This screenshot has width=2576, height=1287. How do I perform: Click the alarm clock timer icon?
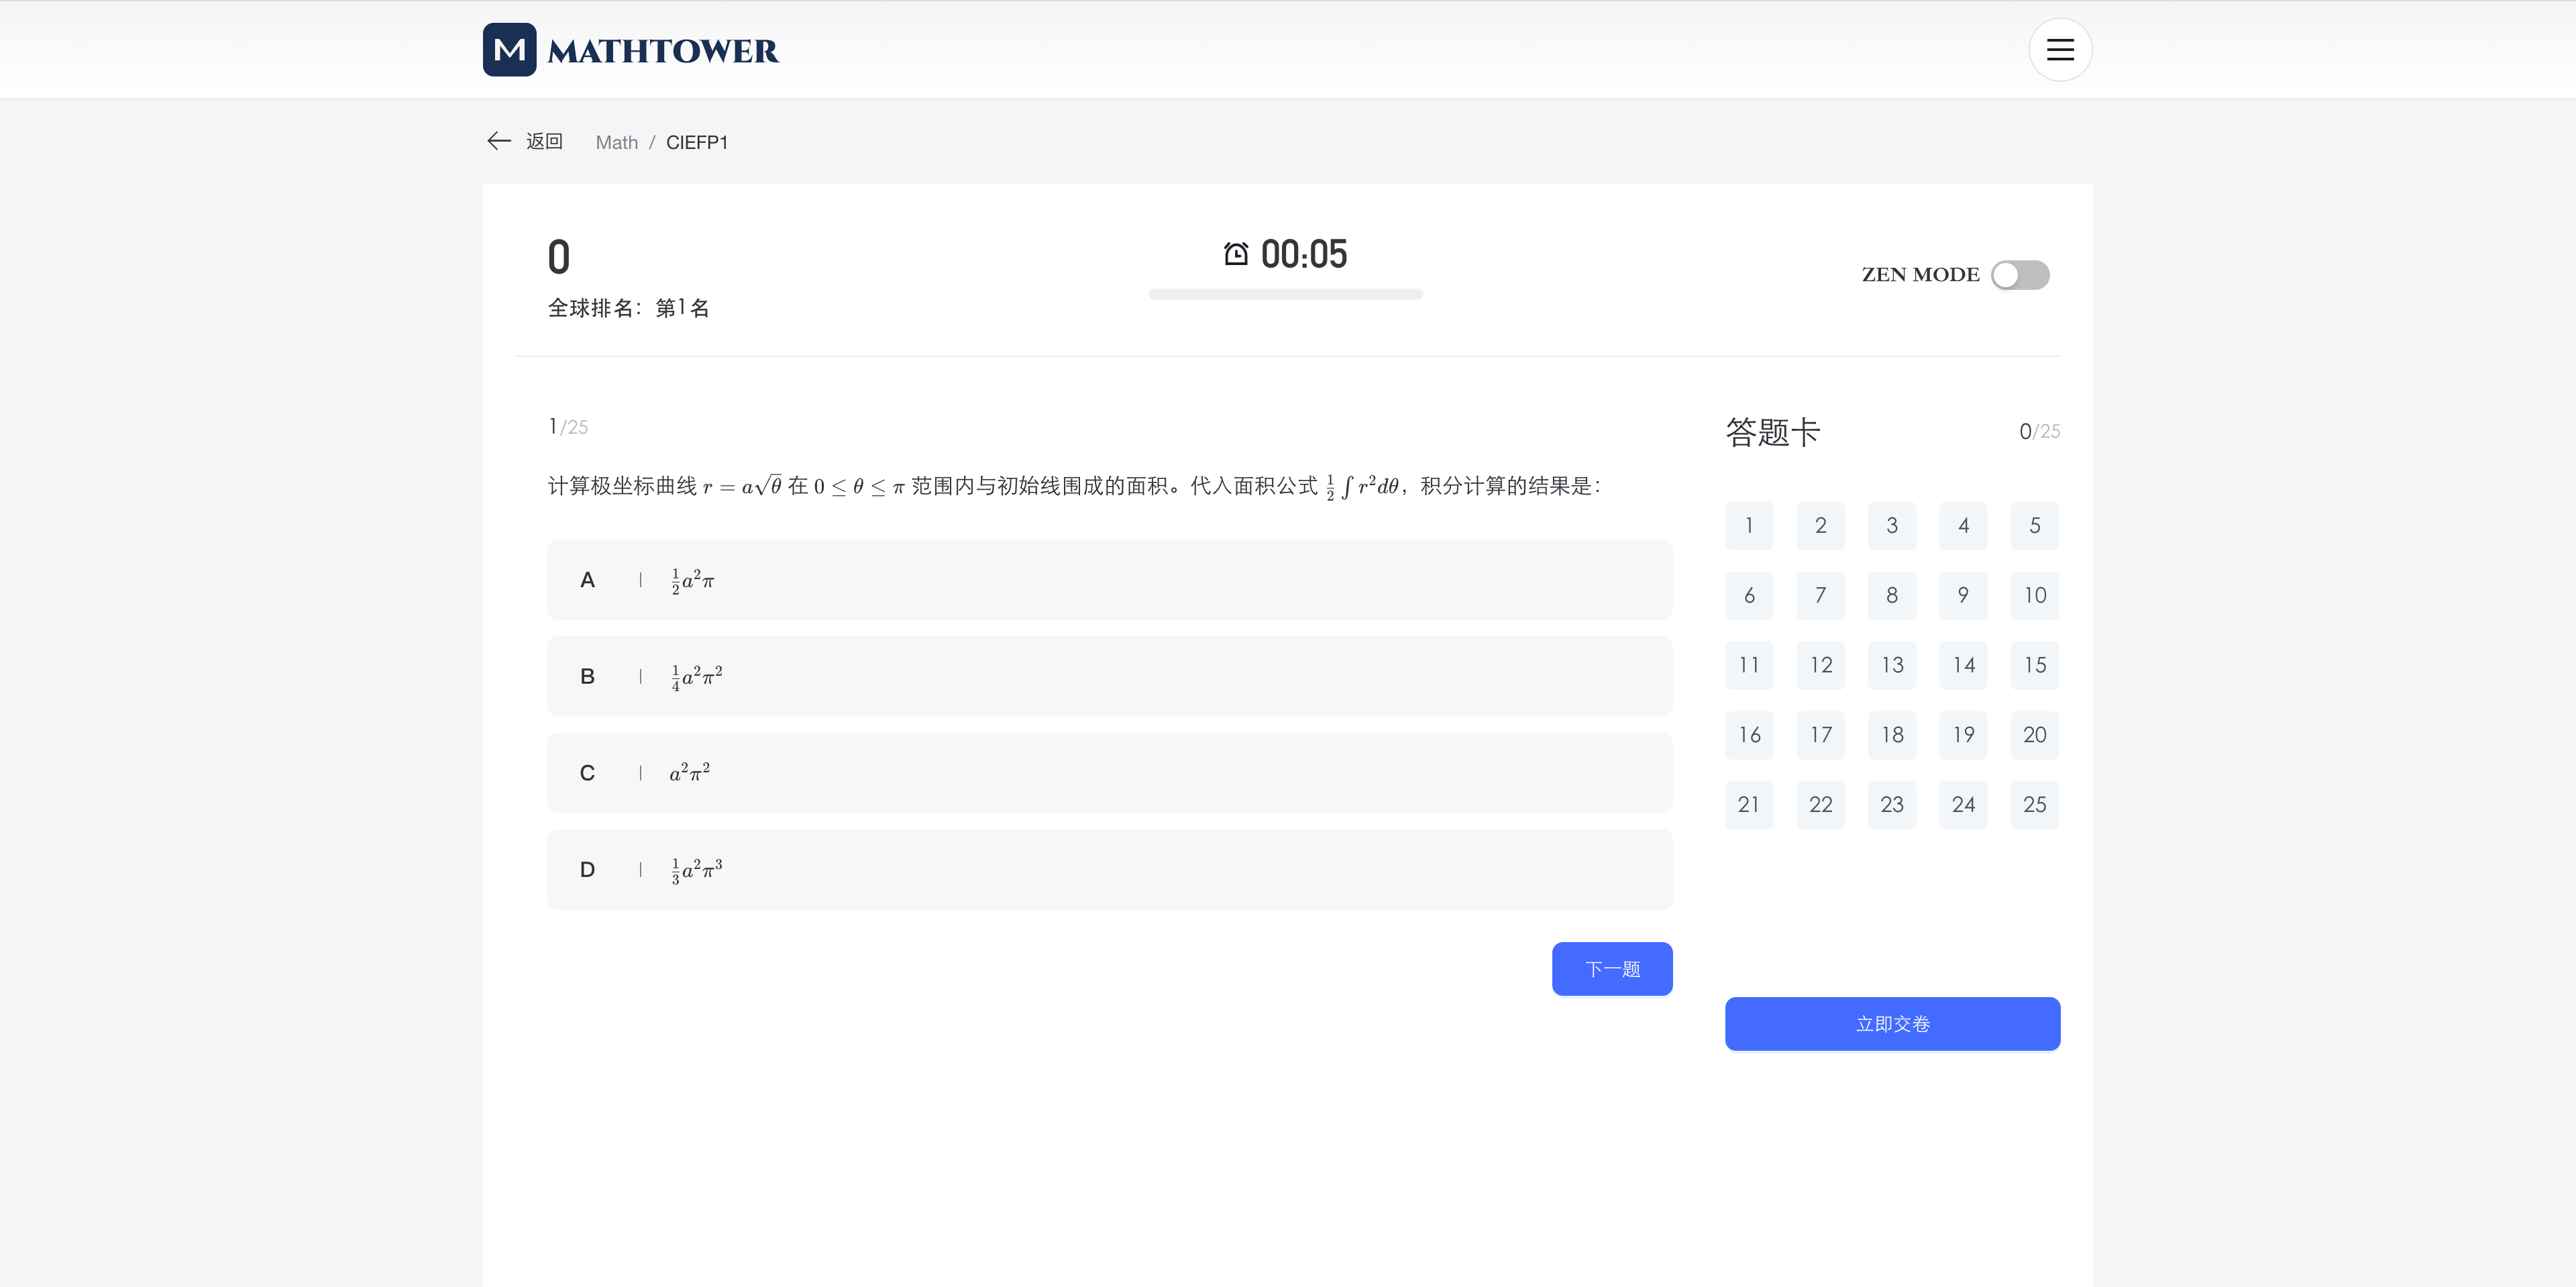[1236, 254]
